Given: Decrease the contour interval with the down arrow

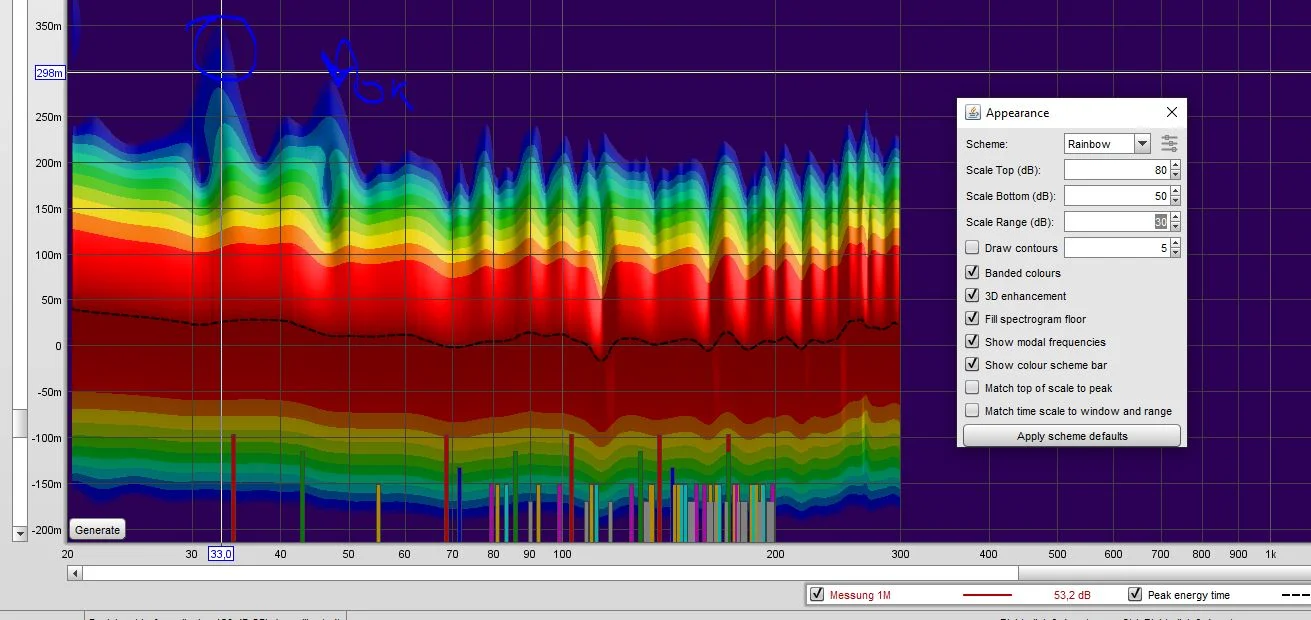Looking at the screenshot, I should point(1175,253).
